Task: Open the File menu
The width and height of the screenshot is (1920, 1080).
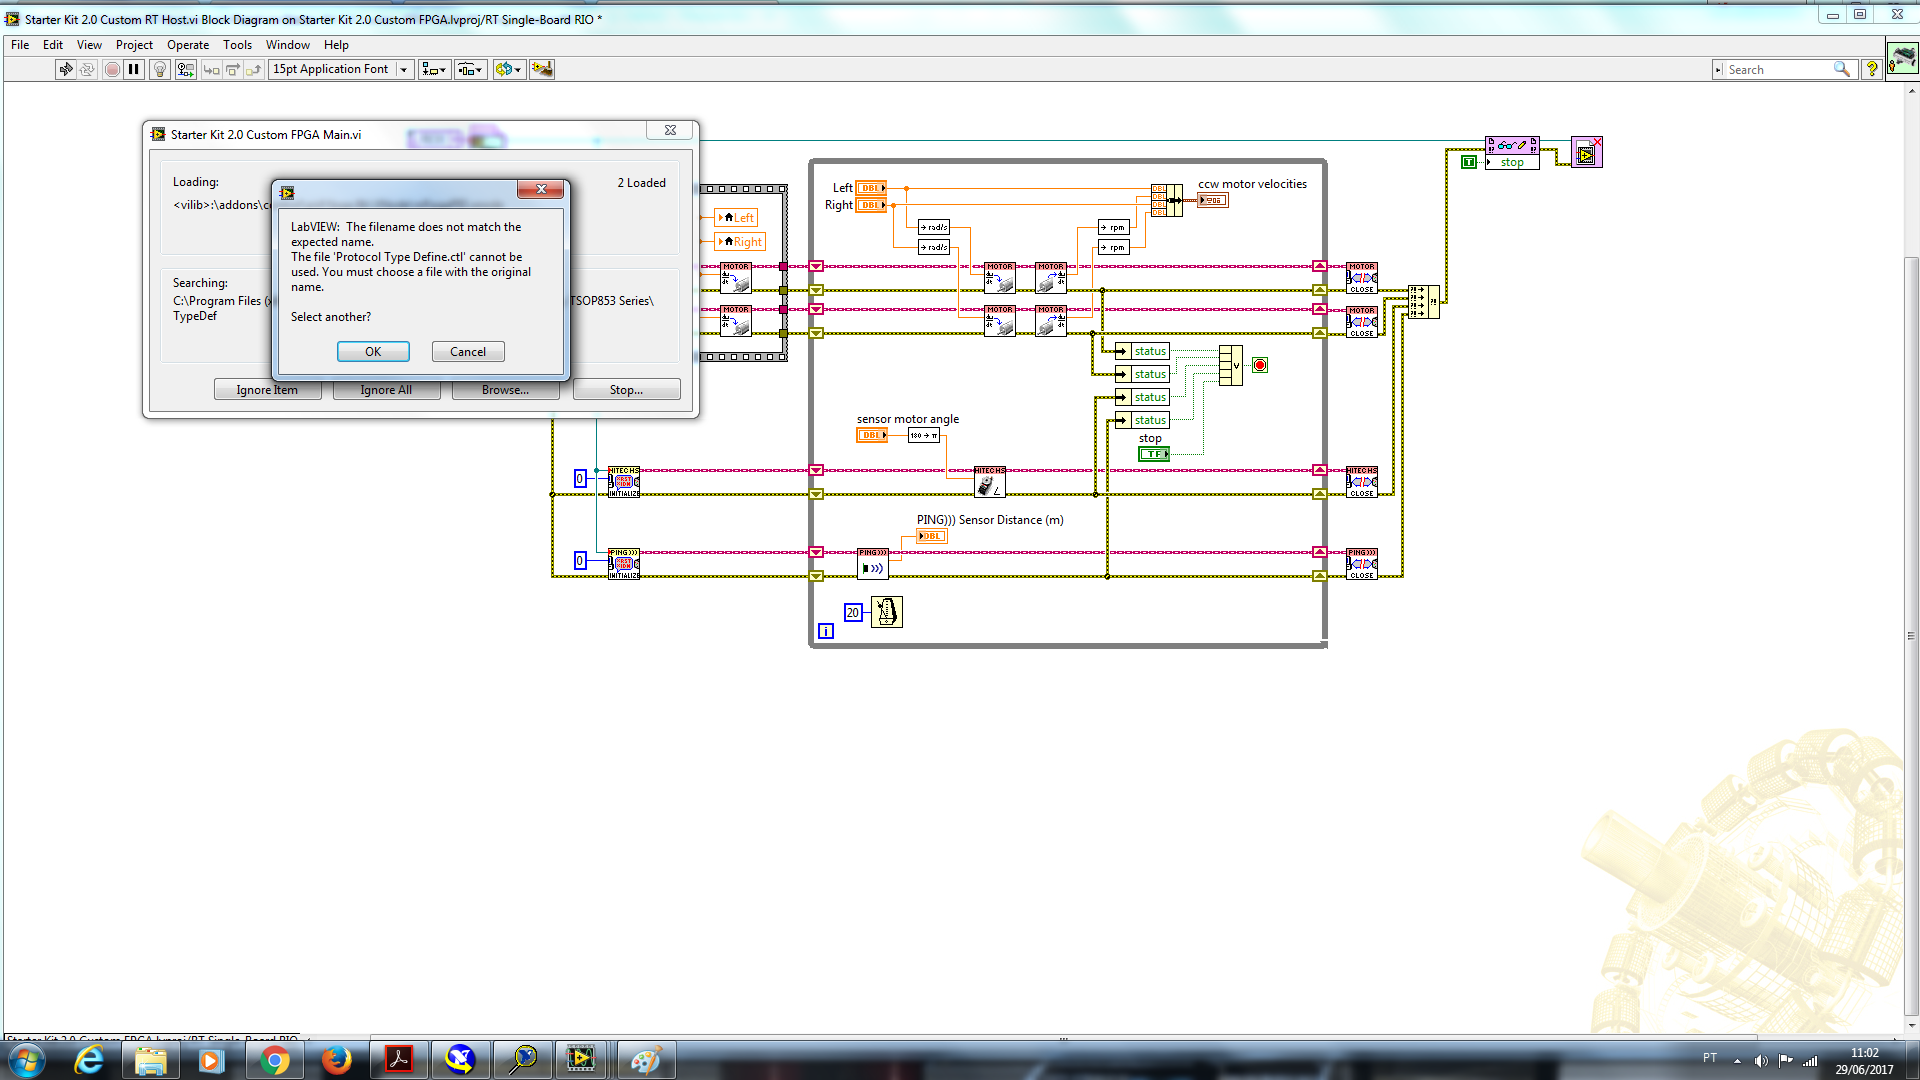Action: [20, 45]
